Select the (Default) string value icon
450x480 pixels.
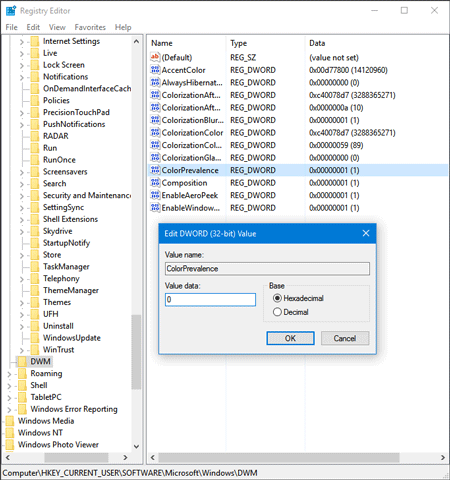coord(155,57)
